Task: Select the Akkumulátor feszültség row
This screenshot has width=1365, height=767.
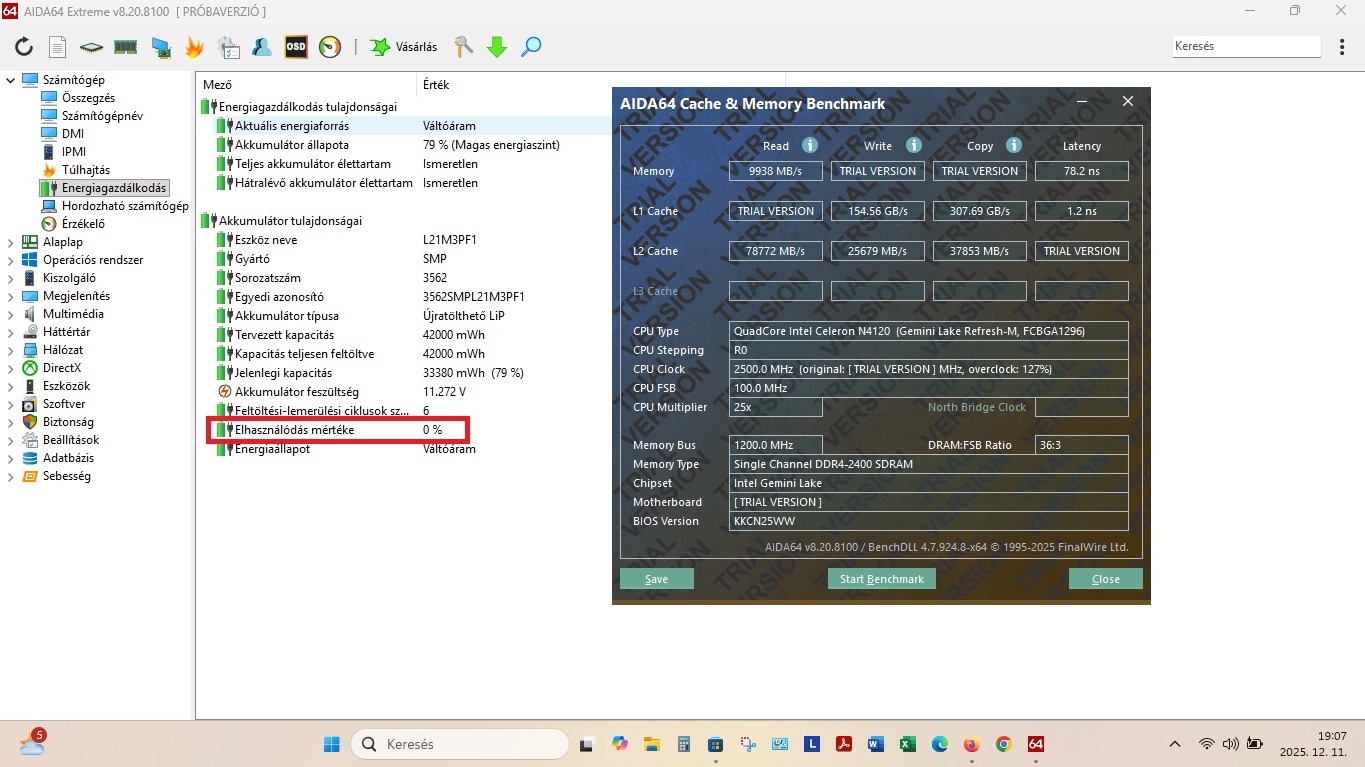Action: click(x=405, y=392)
